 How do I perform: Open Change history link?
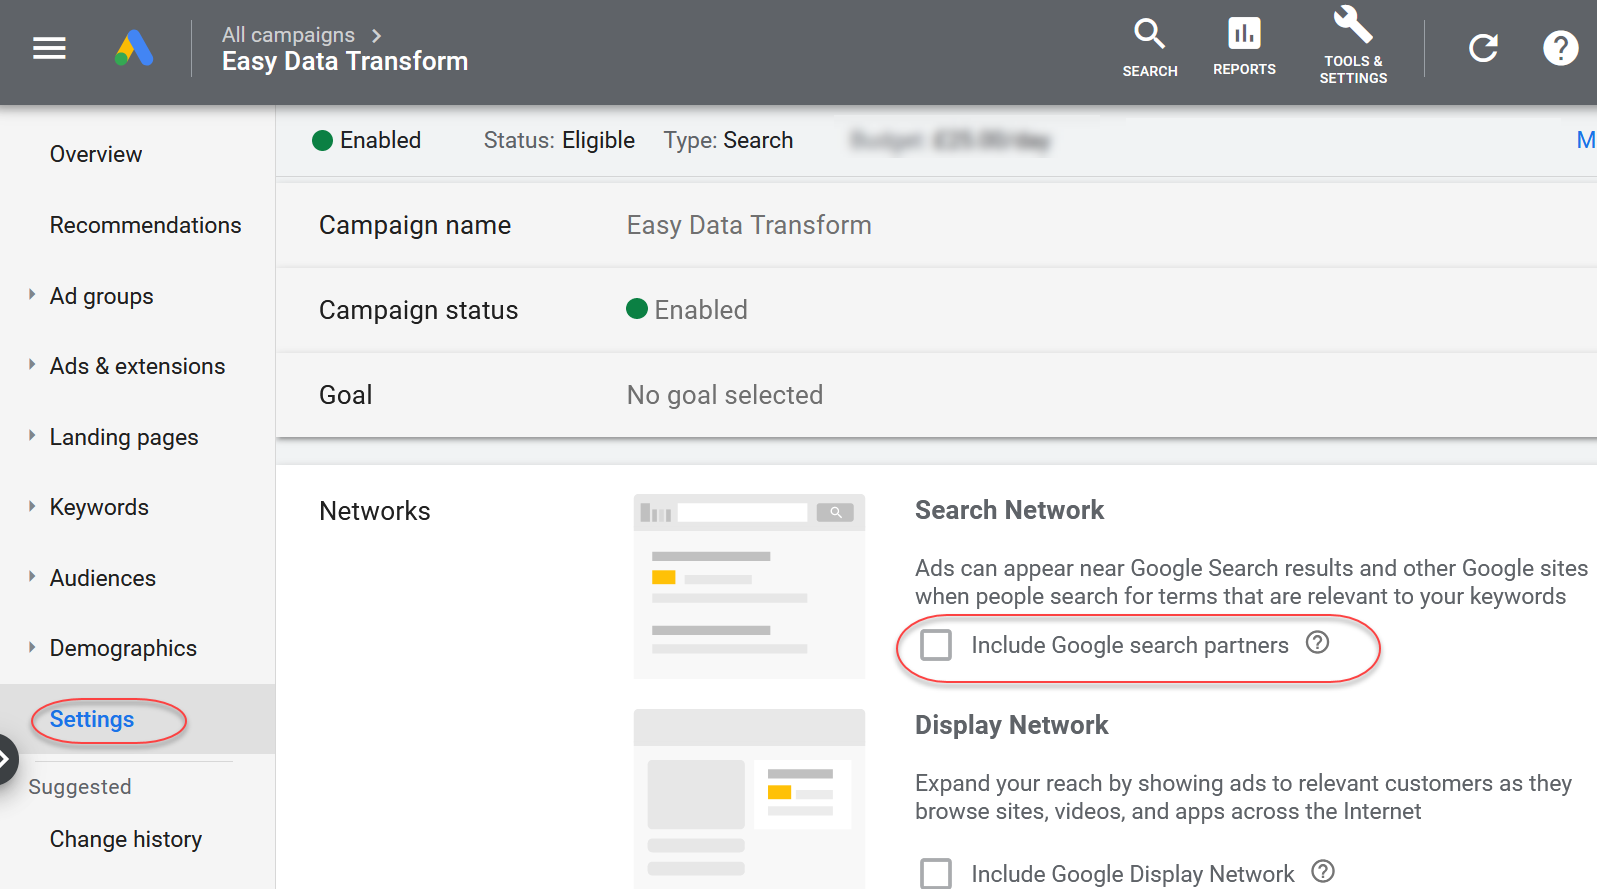coord(126,839)
